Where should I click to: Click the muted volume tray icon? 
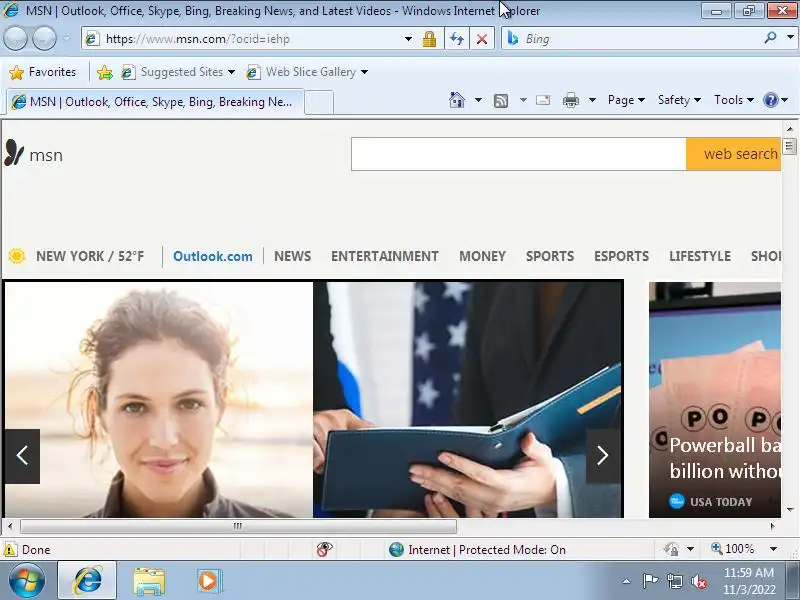click(699, 581)
